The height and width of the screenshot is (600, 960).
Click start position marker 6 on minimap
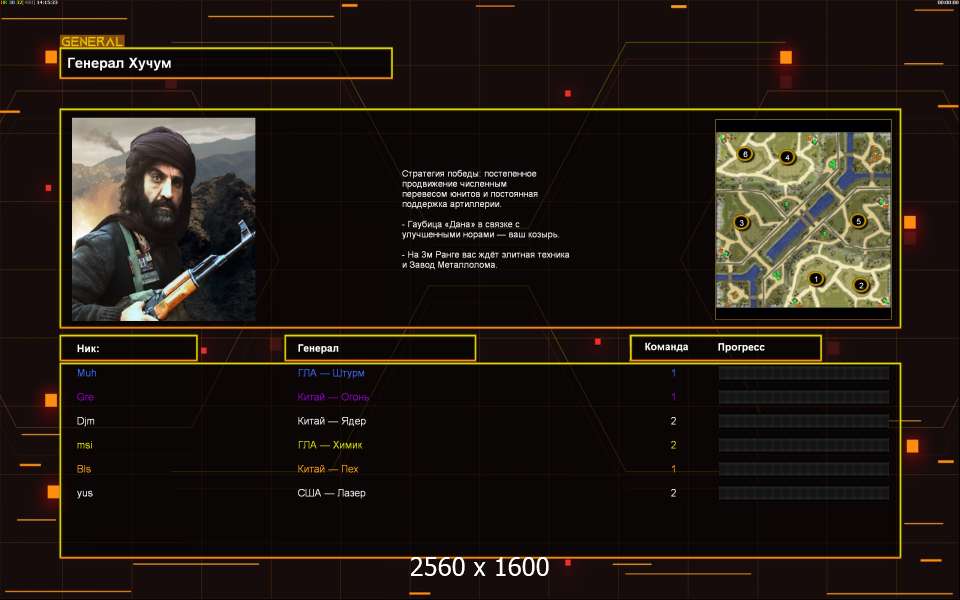point(743,154)
